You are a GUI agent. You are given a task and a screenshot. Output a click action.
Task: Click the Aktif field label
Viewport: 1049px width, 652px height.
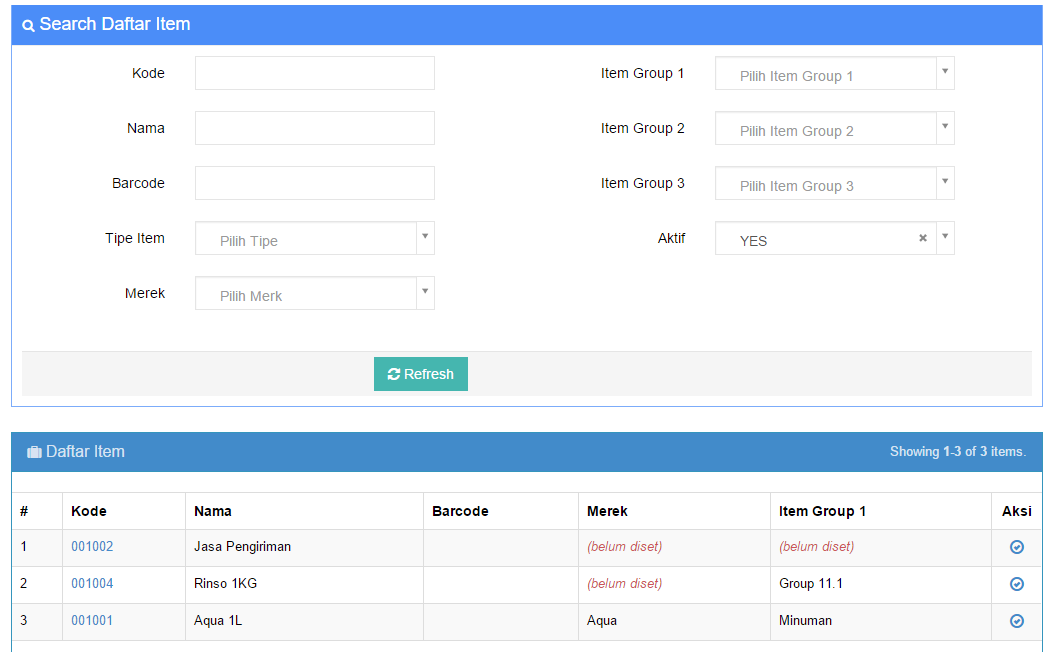tap(671, 238)
